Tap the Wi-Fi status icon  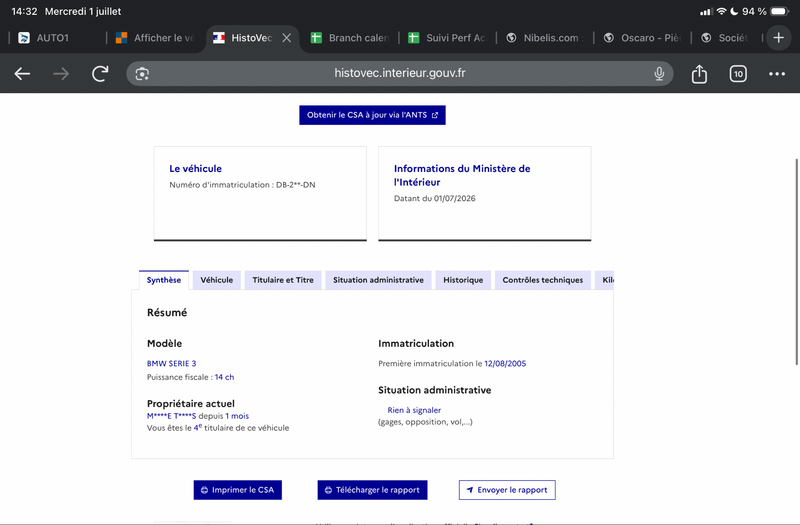click(721, 11)
